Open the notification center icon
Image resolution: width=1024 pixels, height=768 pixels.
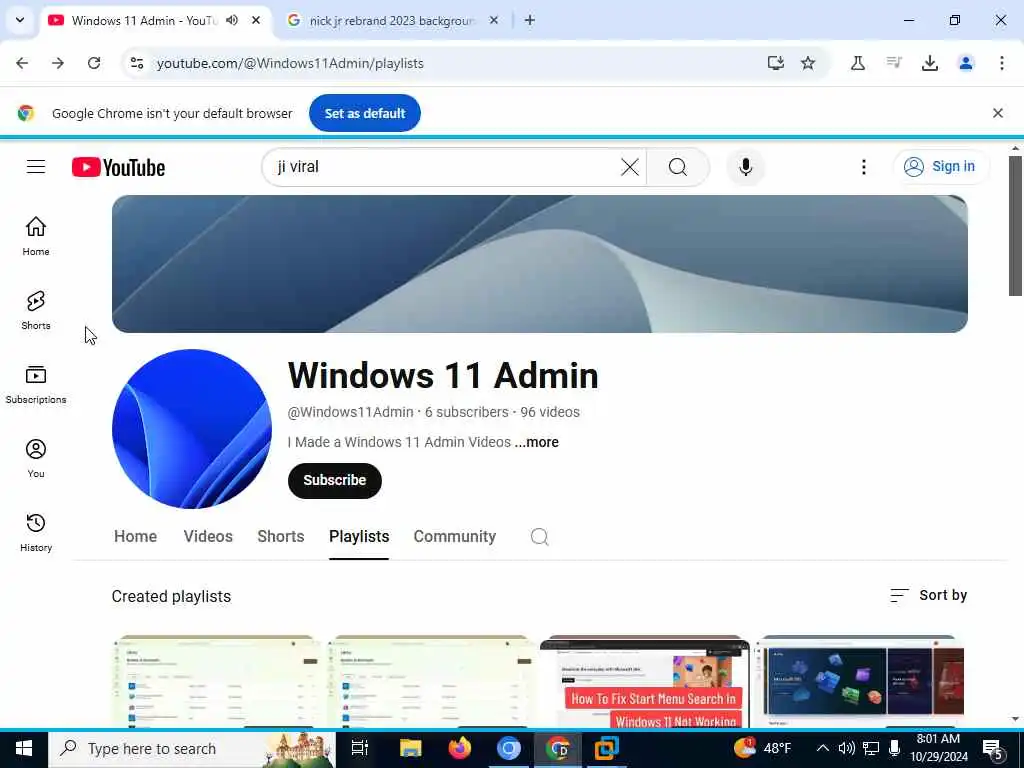point(993,749)
